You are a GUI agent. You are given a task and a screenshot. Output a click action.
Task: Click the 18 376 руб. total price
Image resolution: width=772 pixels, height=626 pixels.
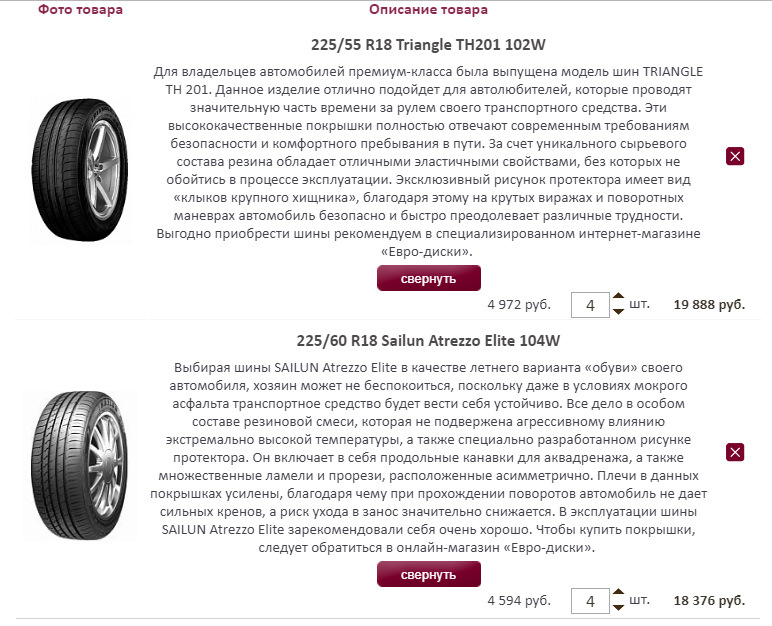709,600
